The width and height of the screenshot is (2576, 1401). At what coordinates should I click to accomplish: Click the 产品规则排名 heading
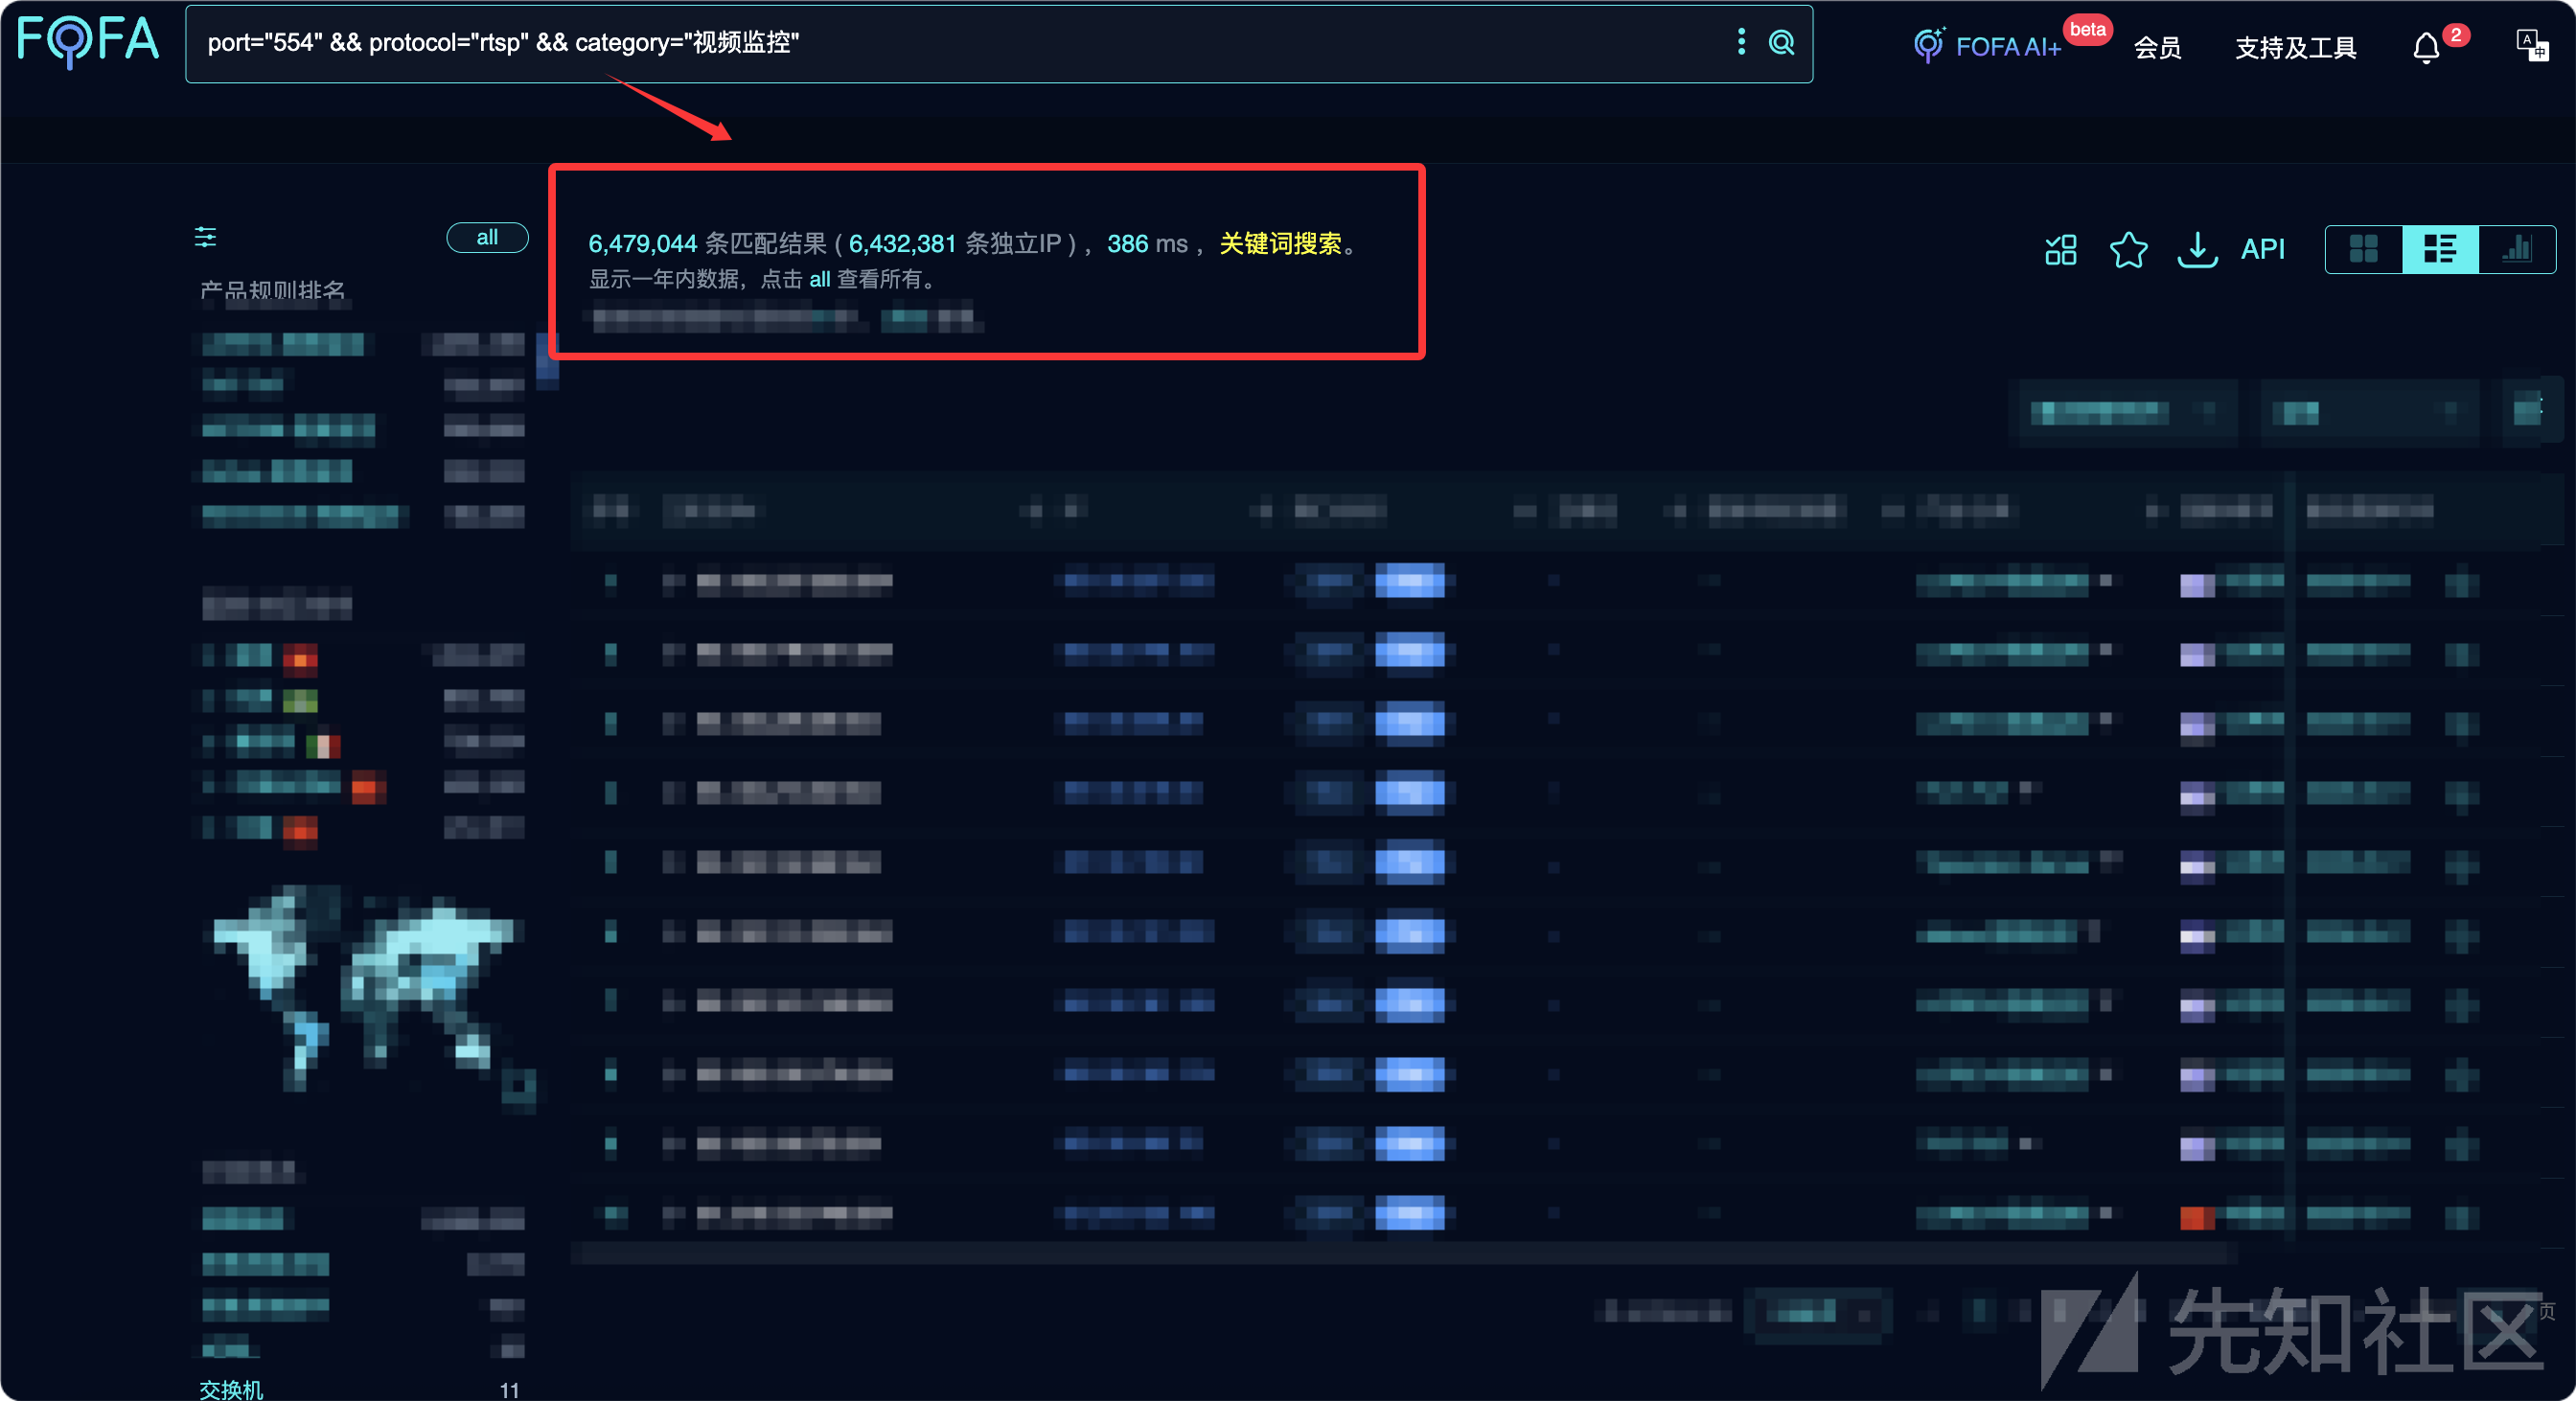tap(272, 290)
